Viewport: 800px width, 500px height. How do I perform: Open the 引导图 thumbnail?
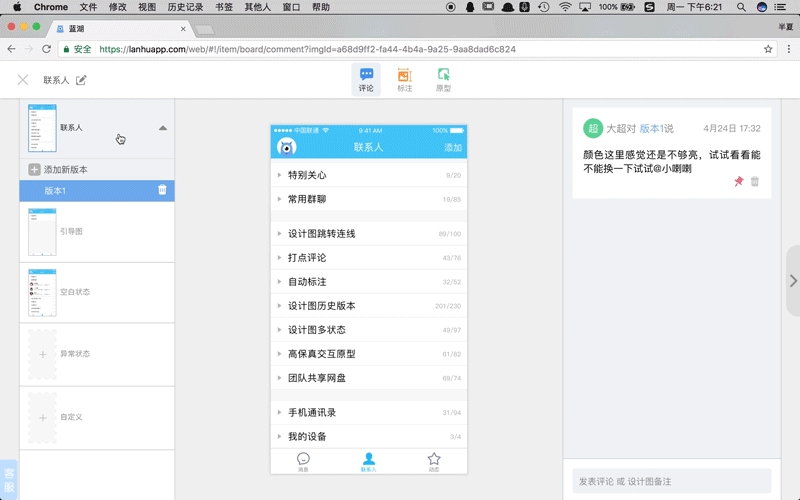coord(42,232)
